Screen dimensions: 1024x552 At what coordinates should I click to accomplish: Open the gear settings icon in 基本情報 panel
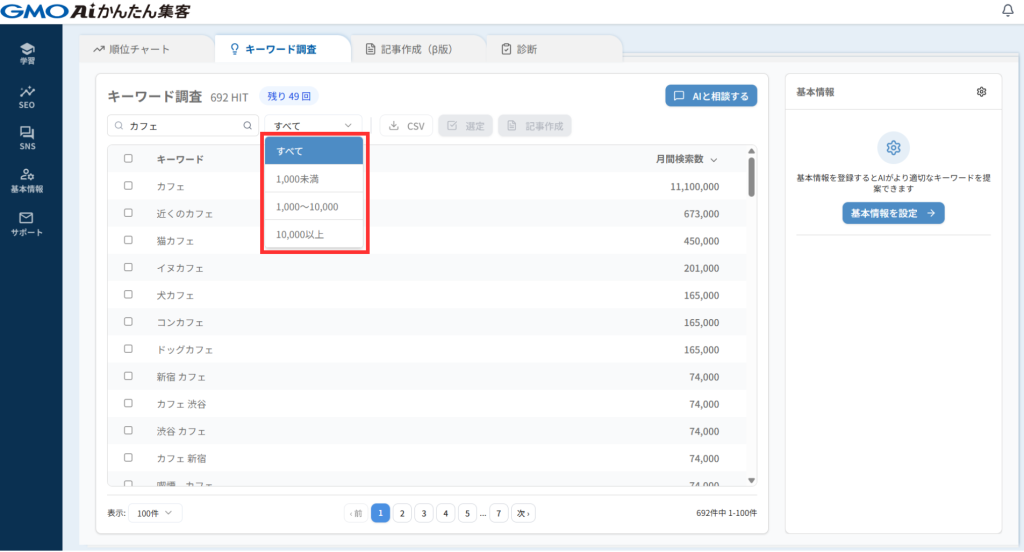[x=981, y=92]
